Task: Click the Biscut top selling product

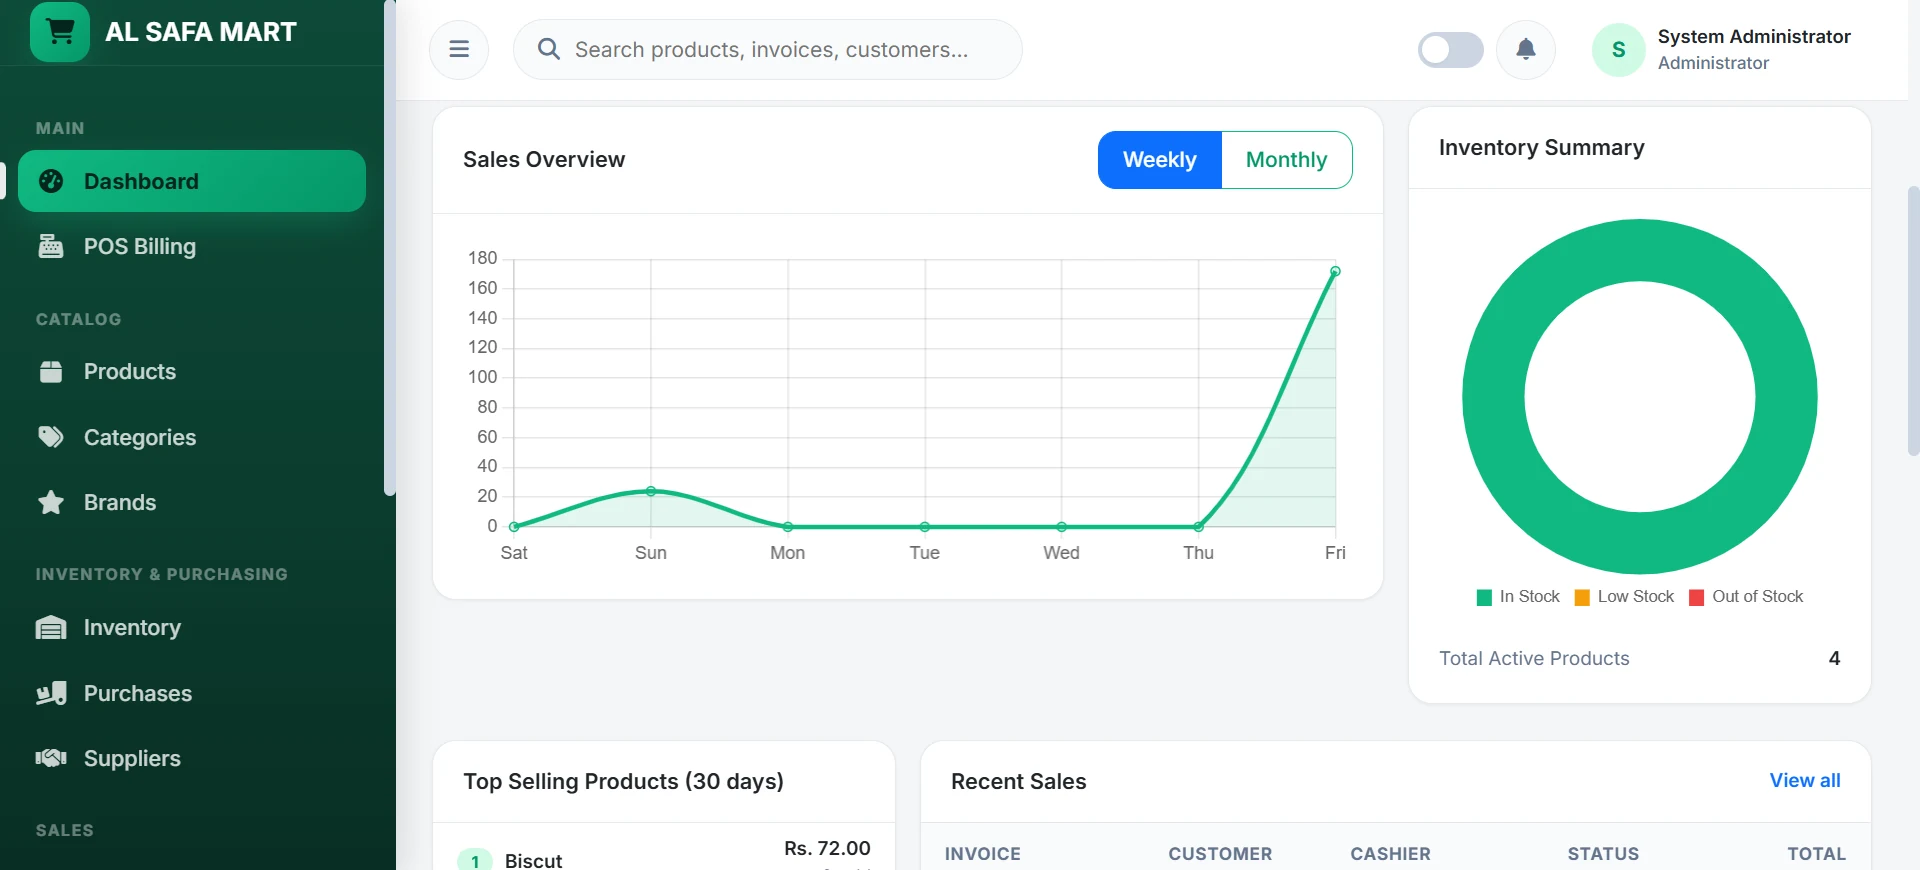Action: click(533, 860)
